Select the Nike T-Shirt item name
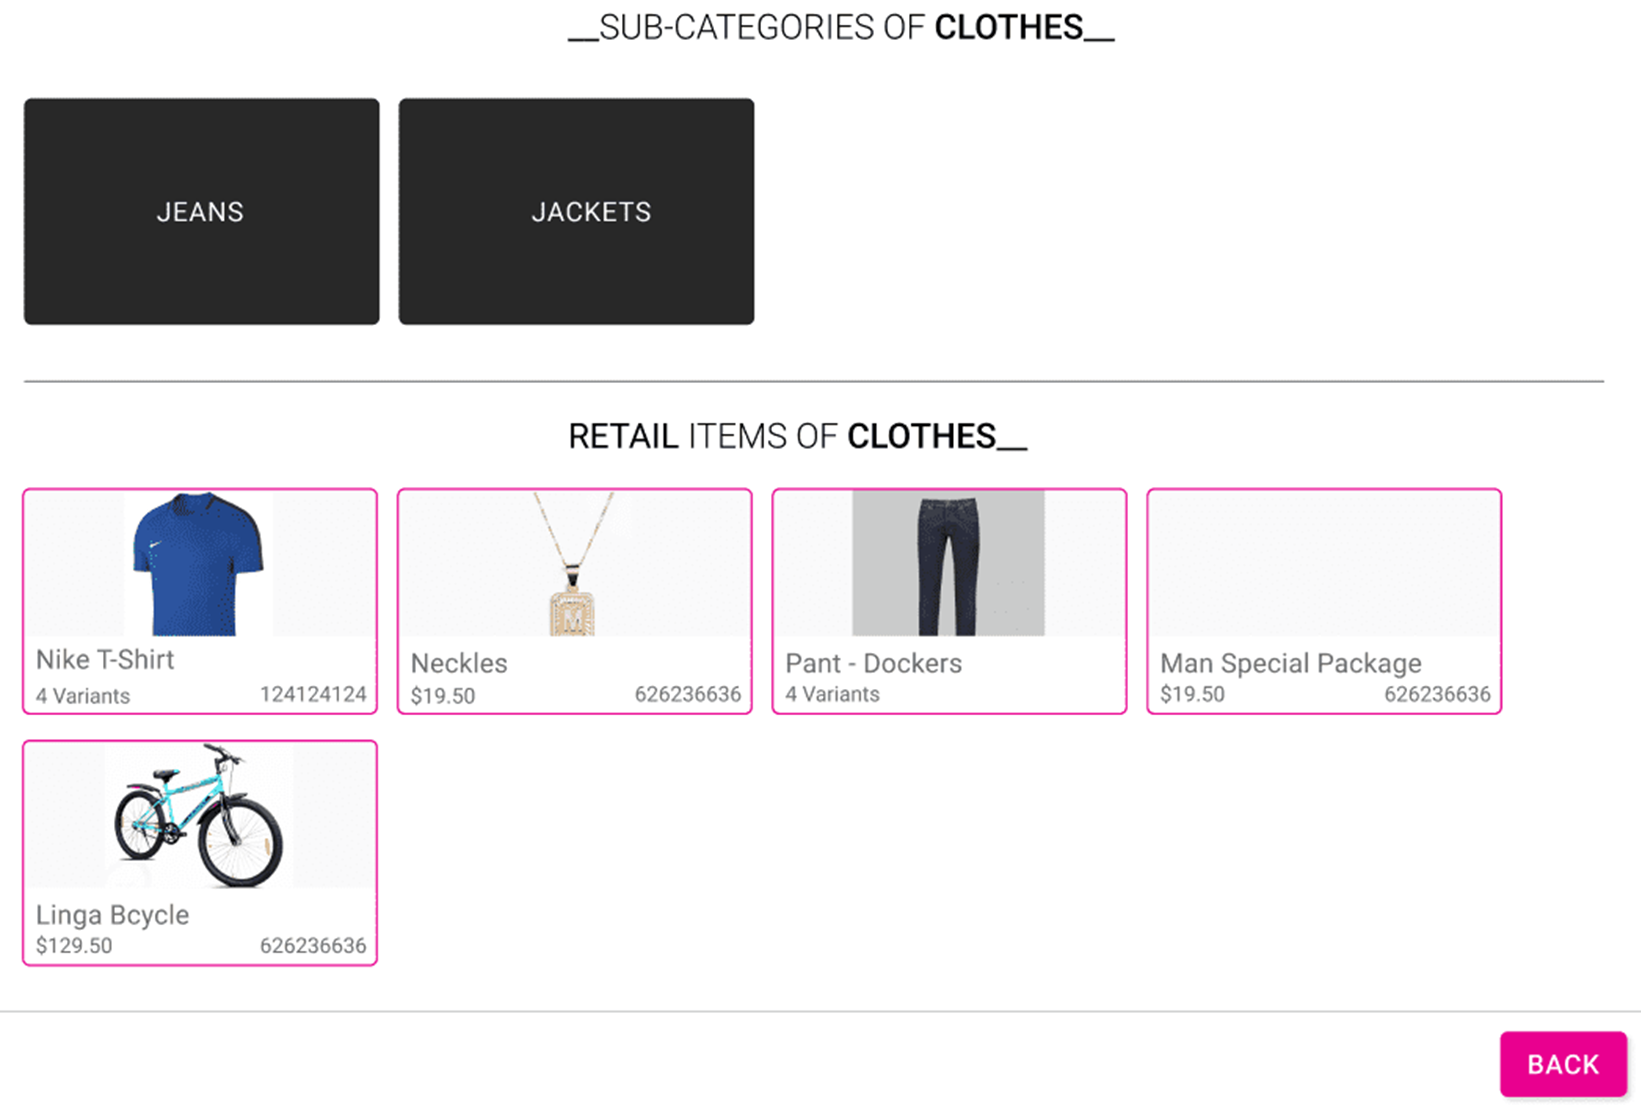The width and height of the screenshot is (1641, 1105). pos(105,660)
